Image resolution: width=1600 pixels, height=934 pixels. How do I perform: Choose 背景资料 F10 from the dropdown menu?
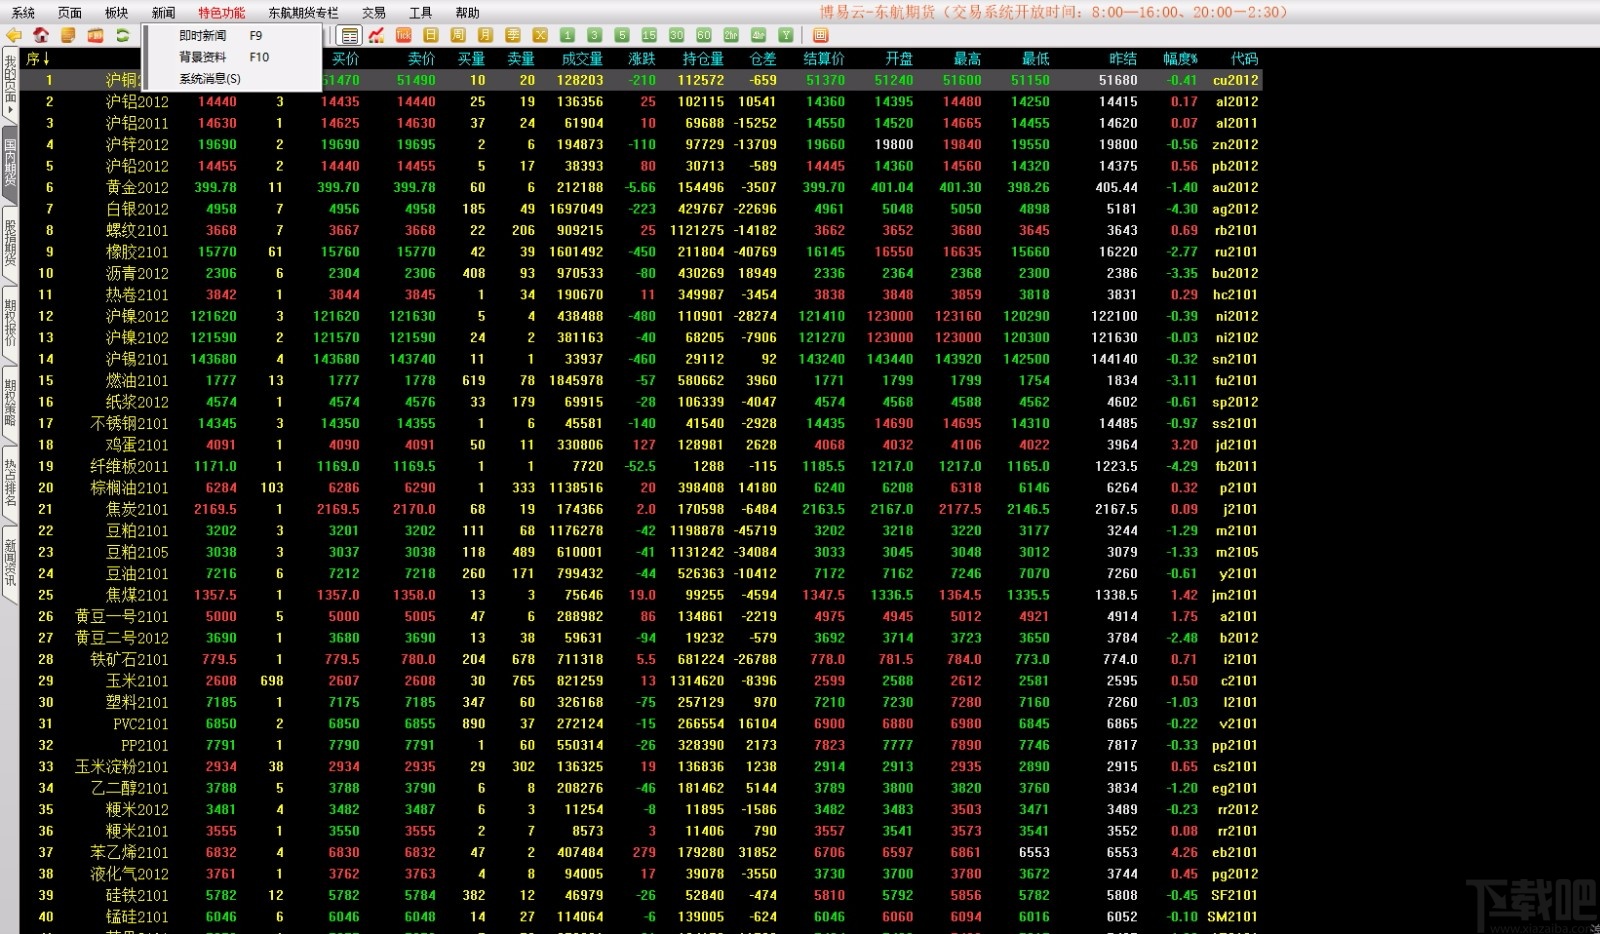[x=234, y=57]
